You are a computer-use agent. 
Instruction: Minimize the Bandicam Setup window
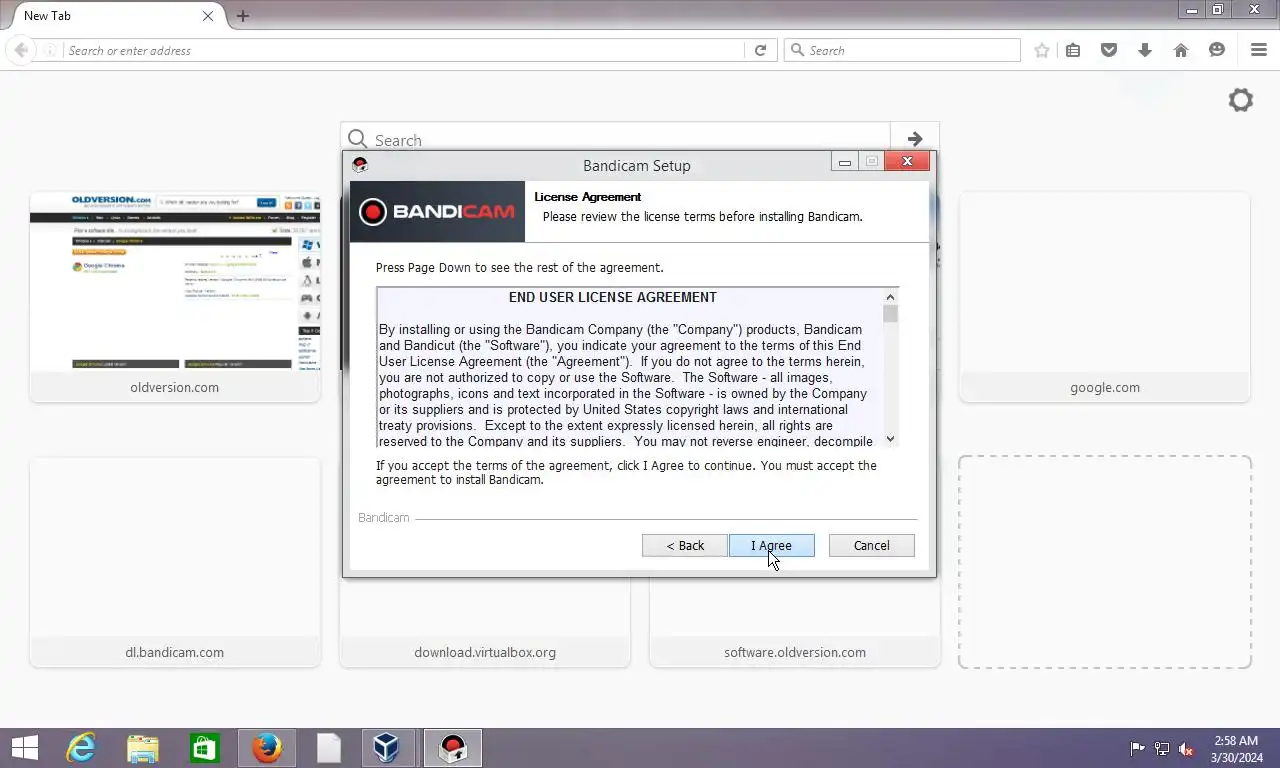point(845,162)
